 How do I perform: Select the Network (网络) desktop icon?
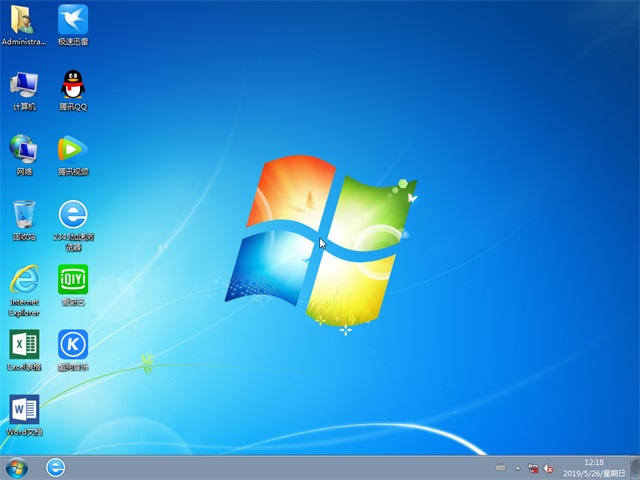tap(23, 150)
